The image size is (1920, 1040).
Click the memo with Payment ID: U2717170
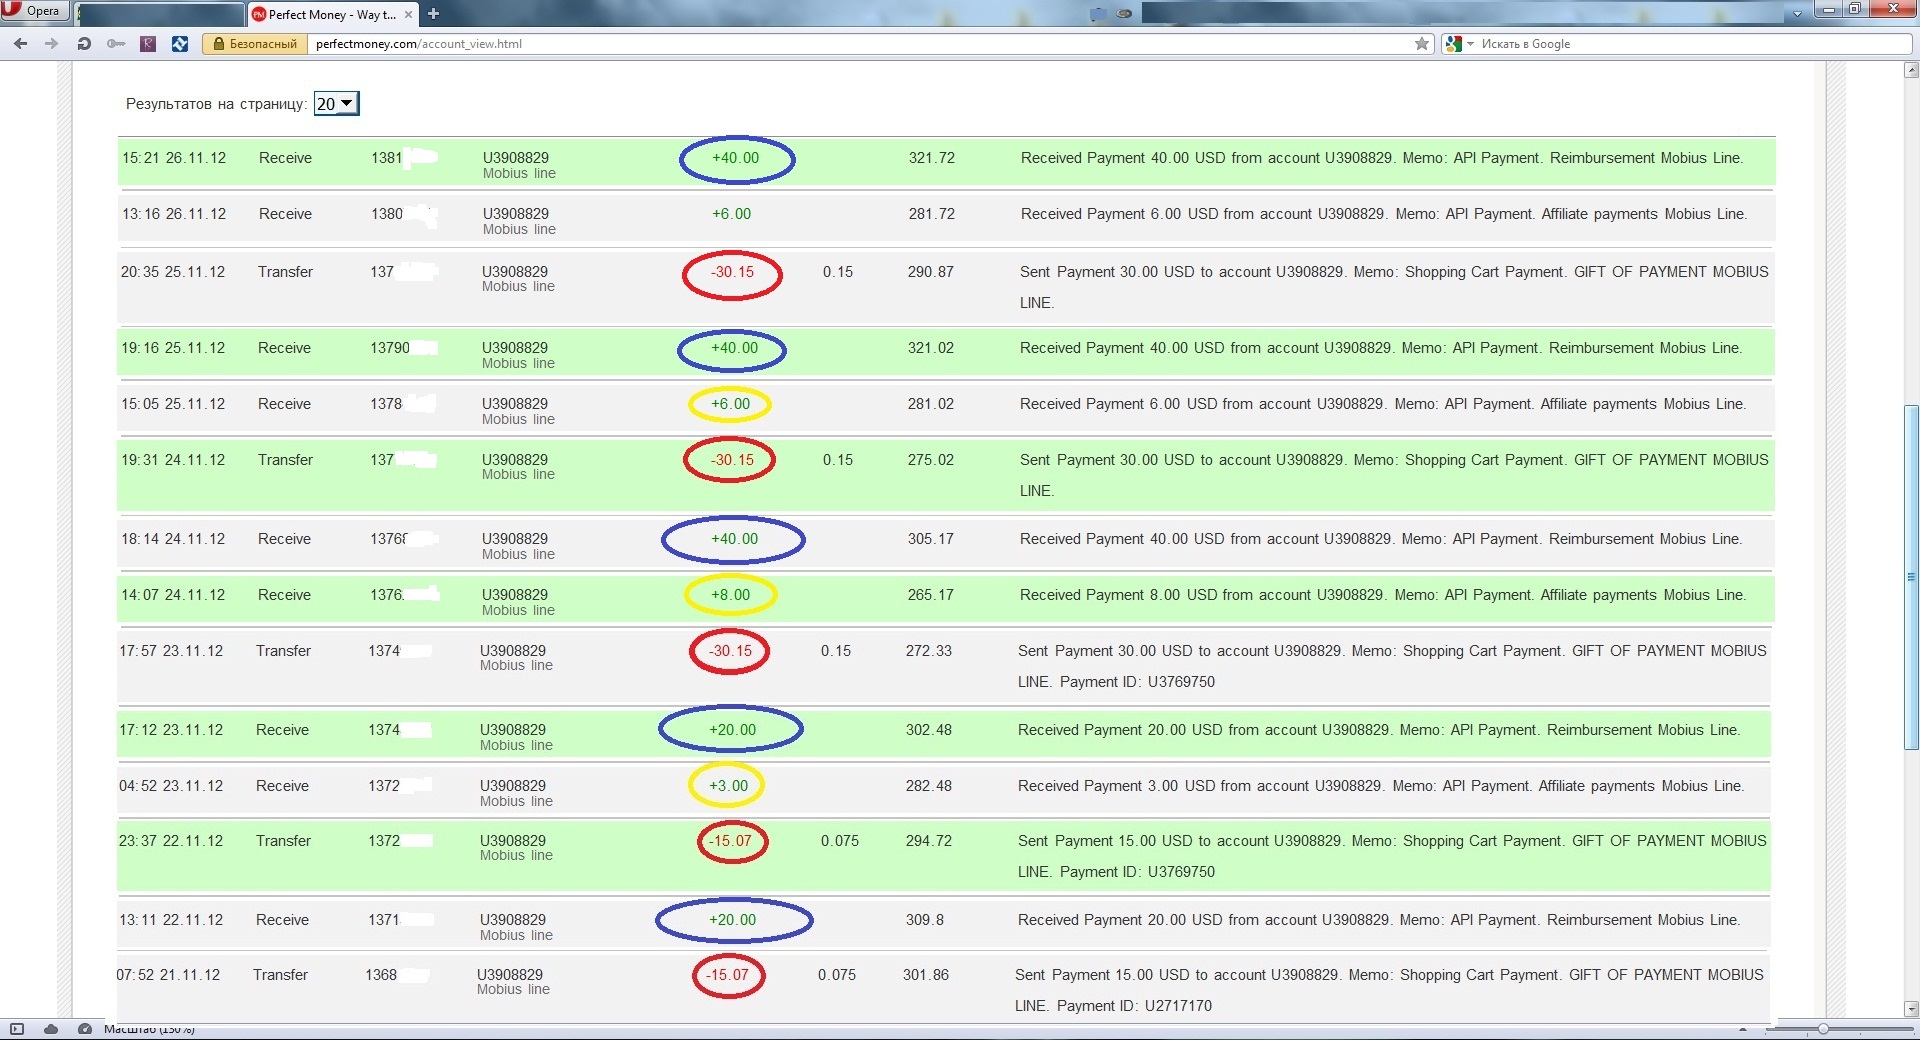(x=1389, y=990)
